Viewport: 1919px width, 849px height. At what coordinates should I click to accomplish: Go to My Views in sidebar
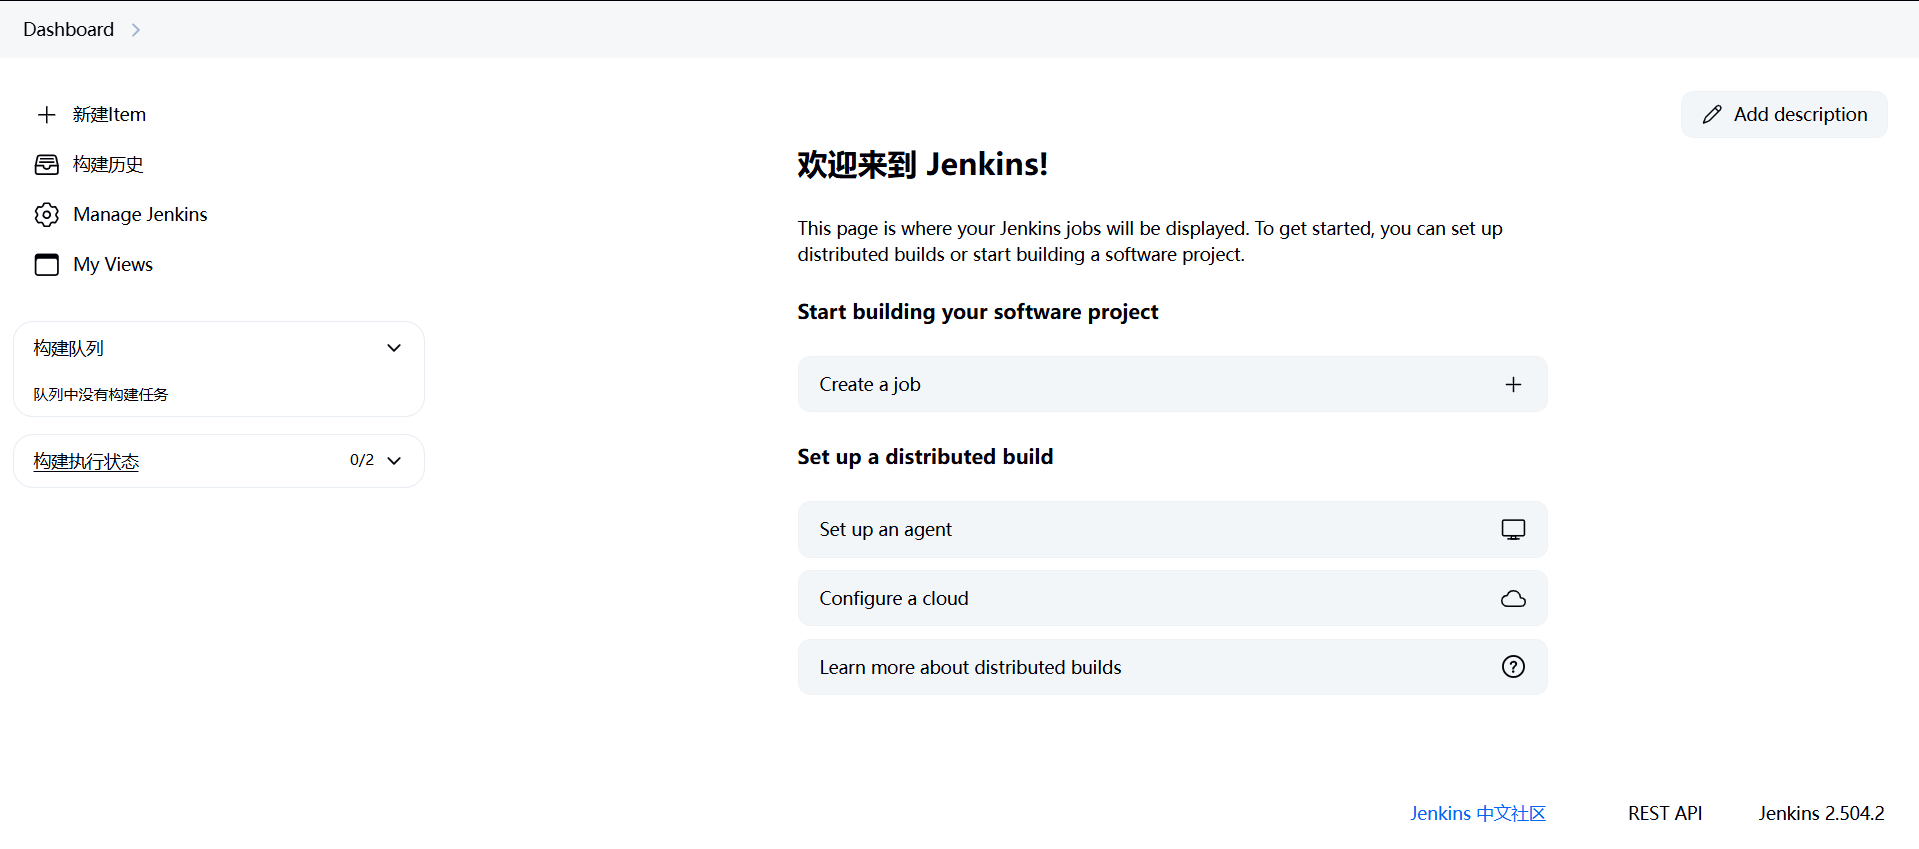click(x=113, y=265)
